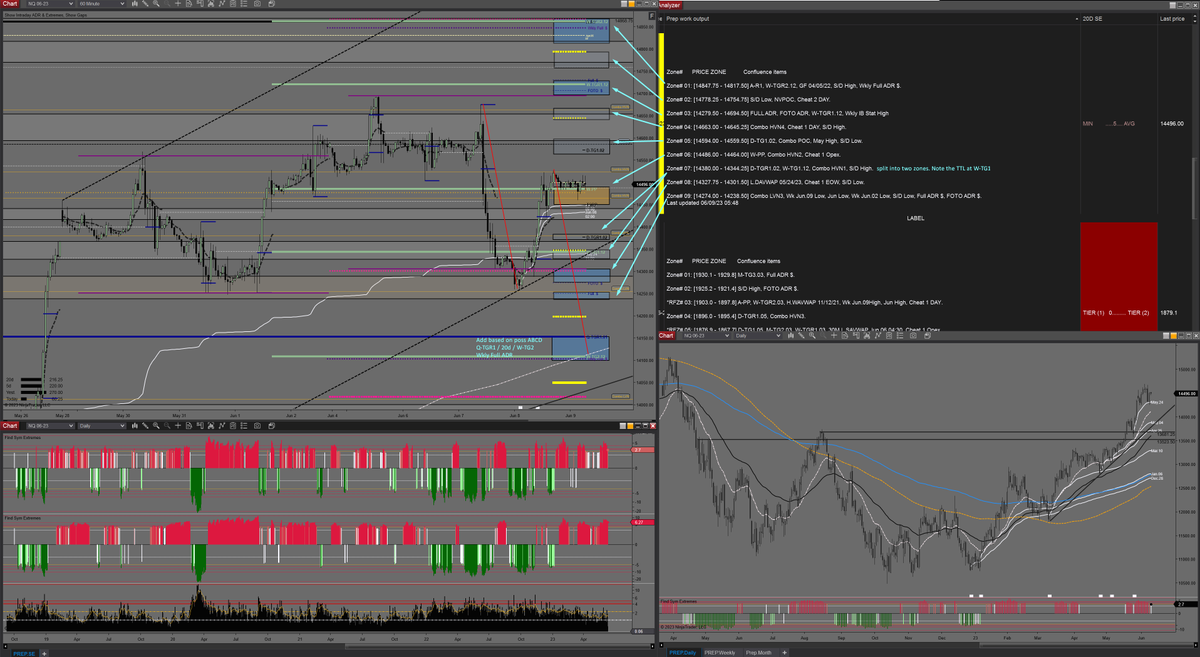Select crosshair cursor on bottom-right Daily chart
This screenshot has width=1200, height=657.
coord(834,335)
